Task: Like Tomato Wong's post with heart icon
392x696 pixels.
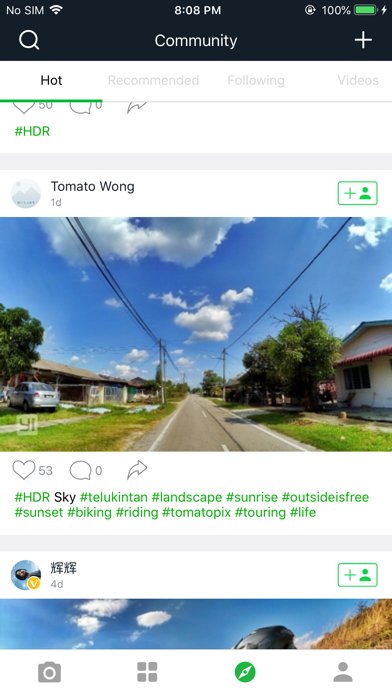Action: coord(24,470)
